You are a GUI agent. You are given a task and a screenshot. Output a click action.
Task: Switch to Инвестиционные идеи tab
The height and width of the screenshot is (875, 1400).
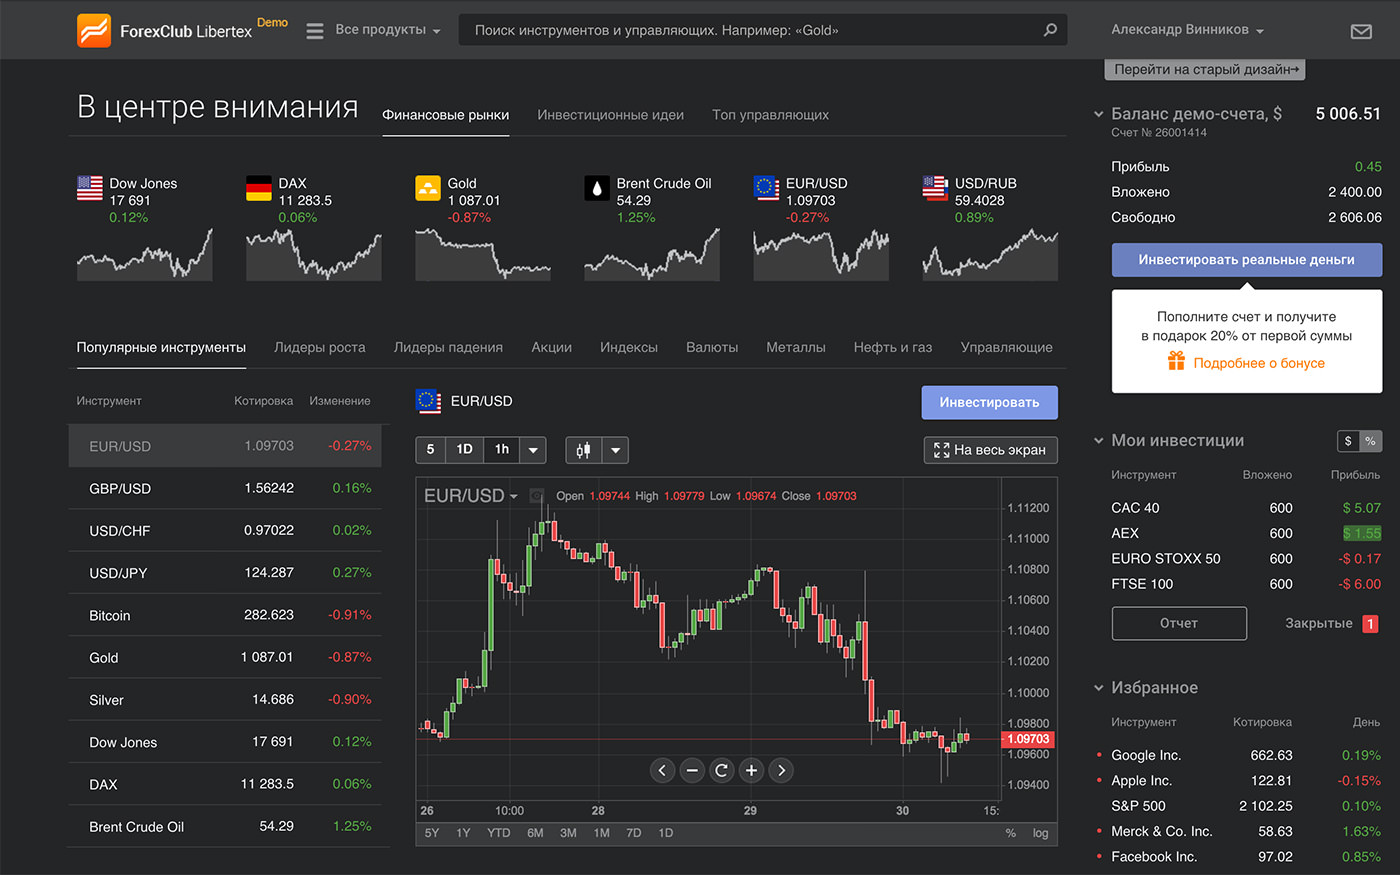[610, 115]
